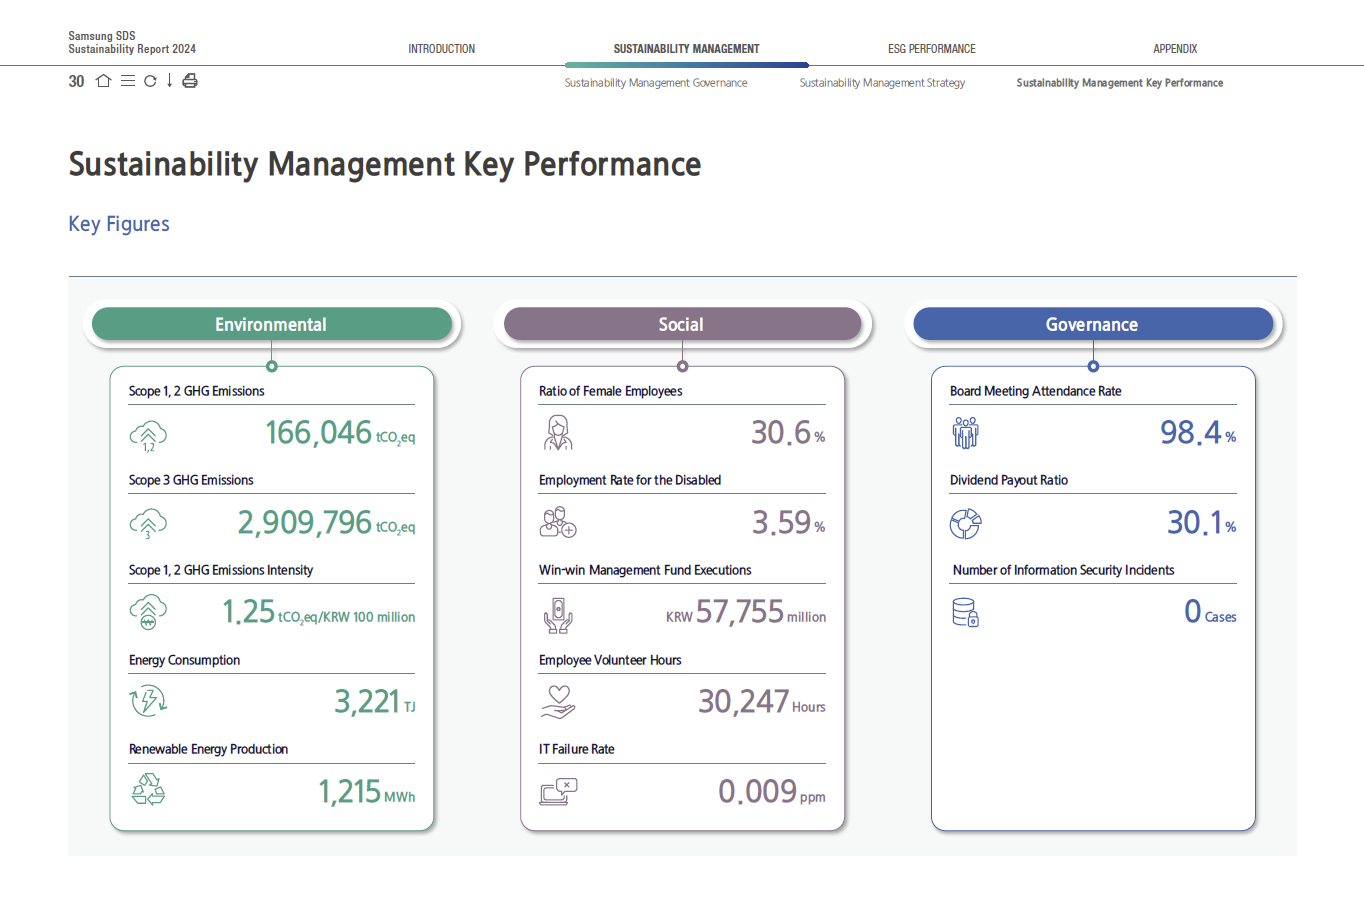This screenshot has height=922, width=1364.
Task: Switch to the ESG PERFORMANCE tab
Action: pyautogui.click(x=931, y=49)
